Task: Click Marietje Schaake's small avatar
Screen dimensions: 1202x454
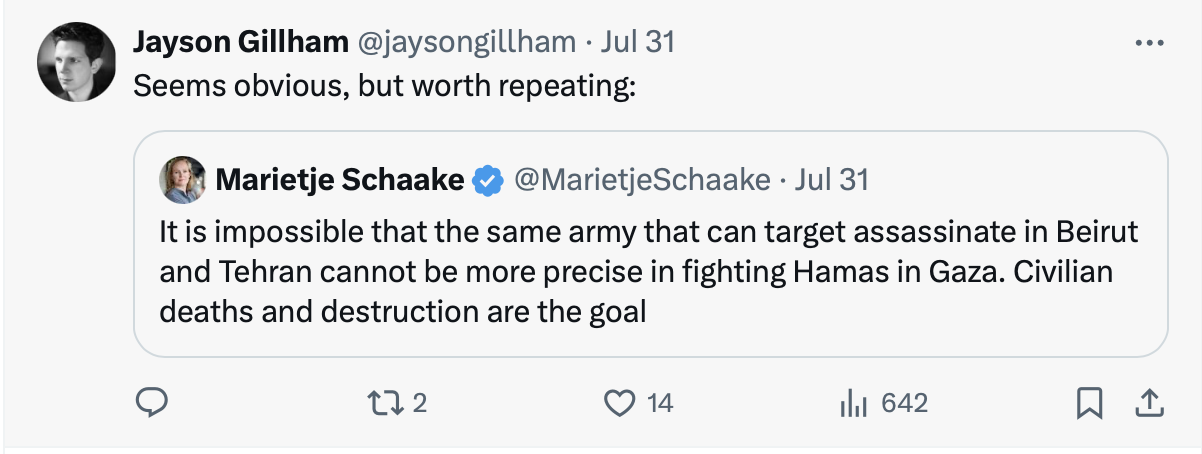Action: 183,180
